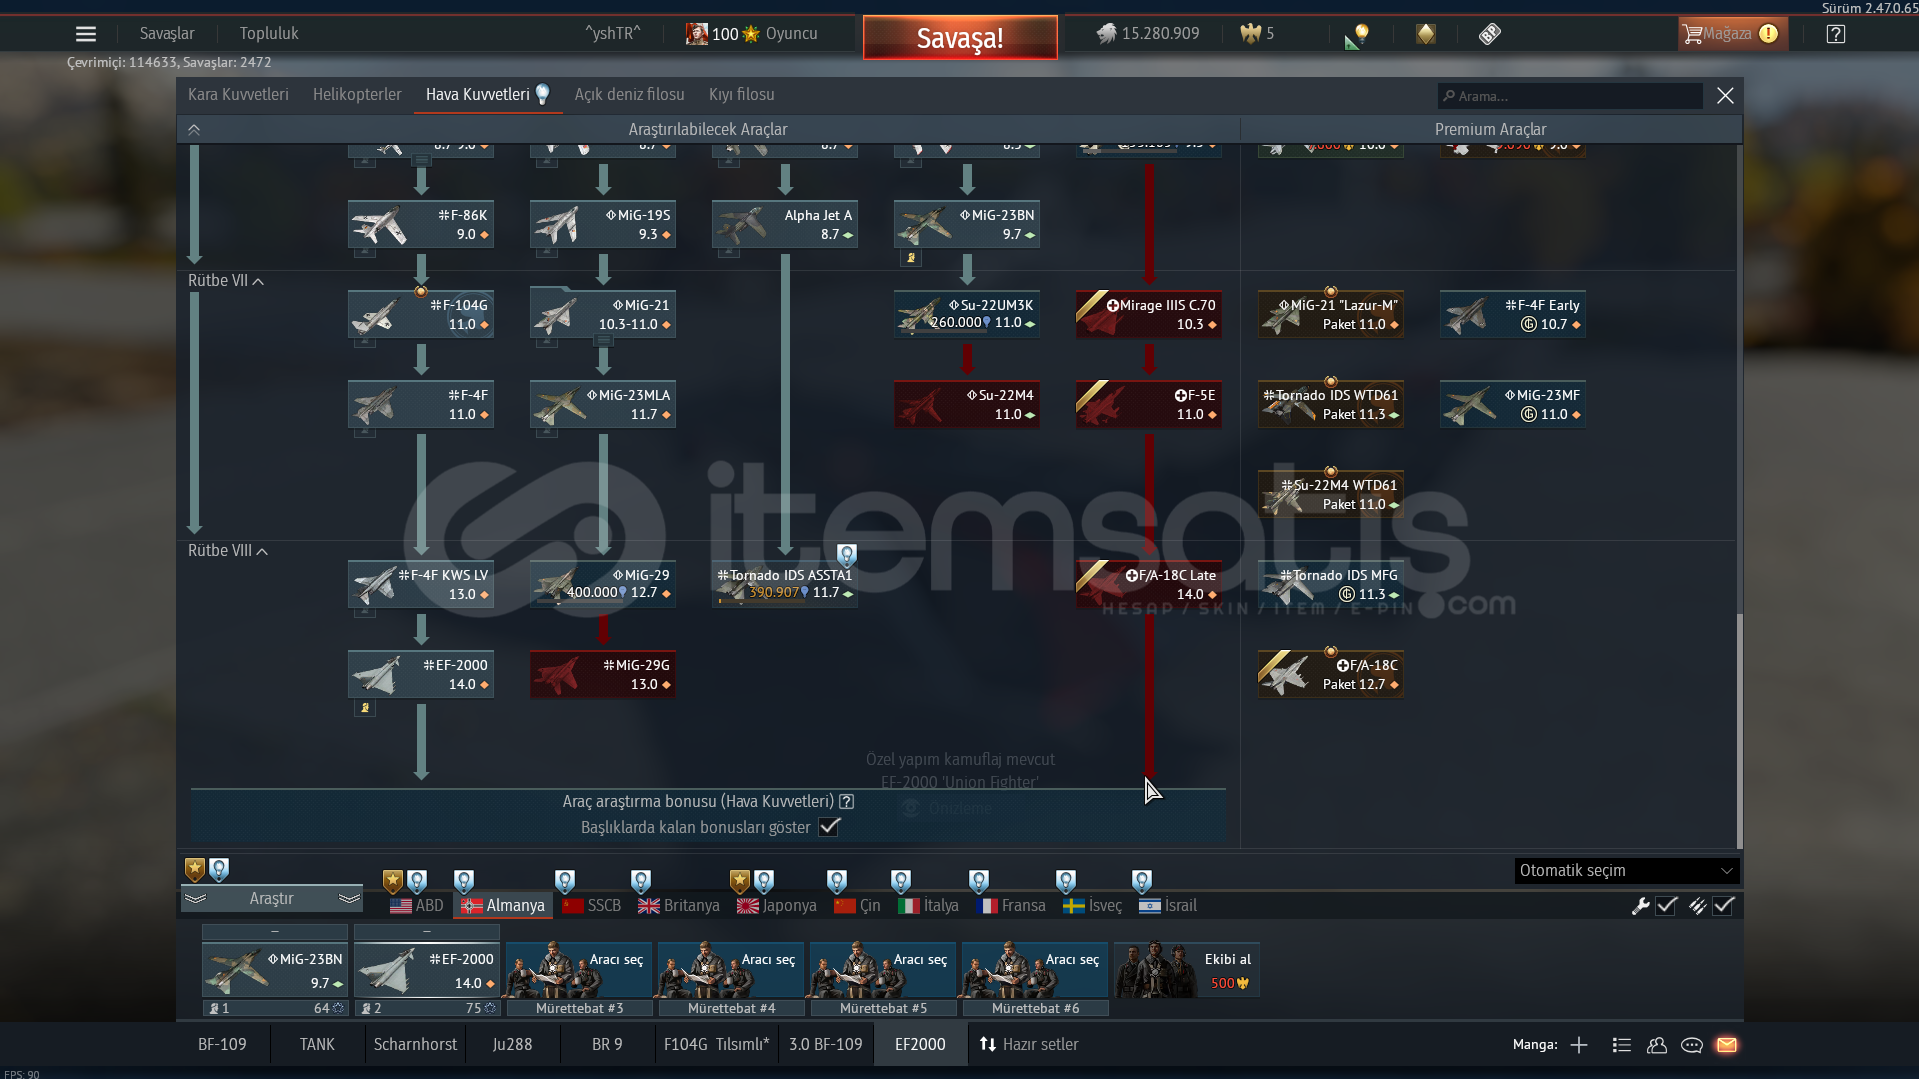Screen dimensions: 1919x1079
Task: Open the highlighted mail icon
Action: tap(1727, 1045)
